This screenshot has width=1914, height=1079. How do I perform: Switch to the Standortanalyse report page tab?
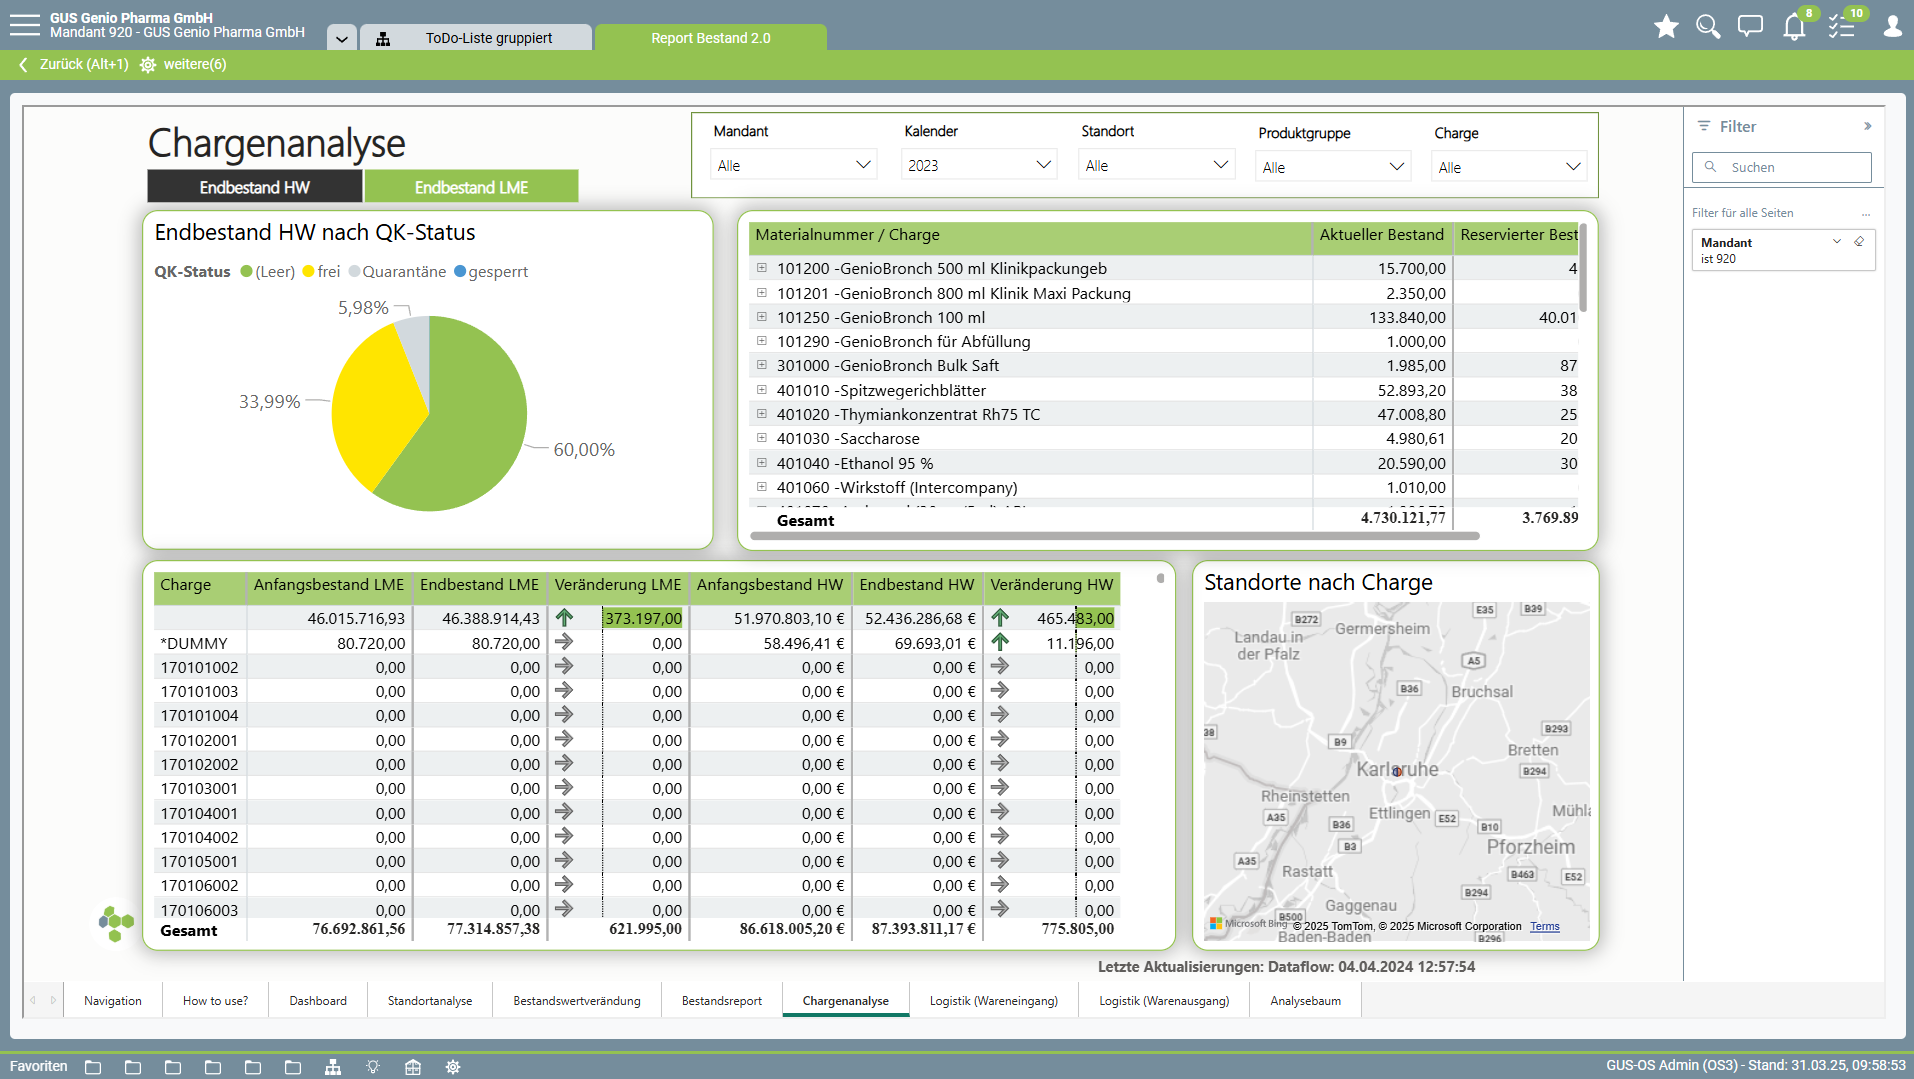429,1001
